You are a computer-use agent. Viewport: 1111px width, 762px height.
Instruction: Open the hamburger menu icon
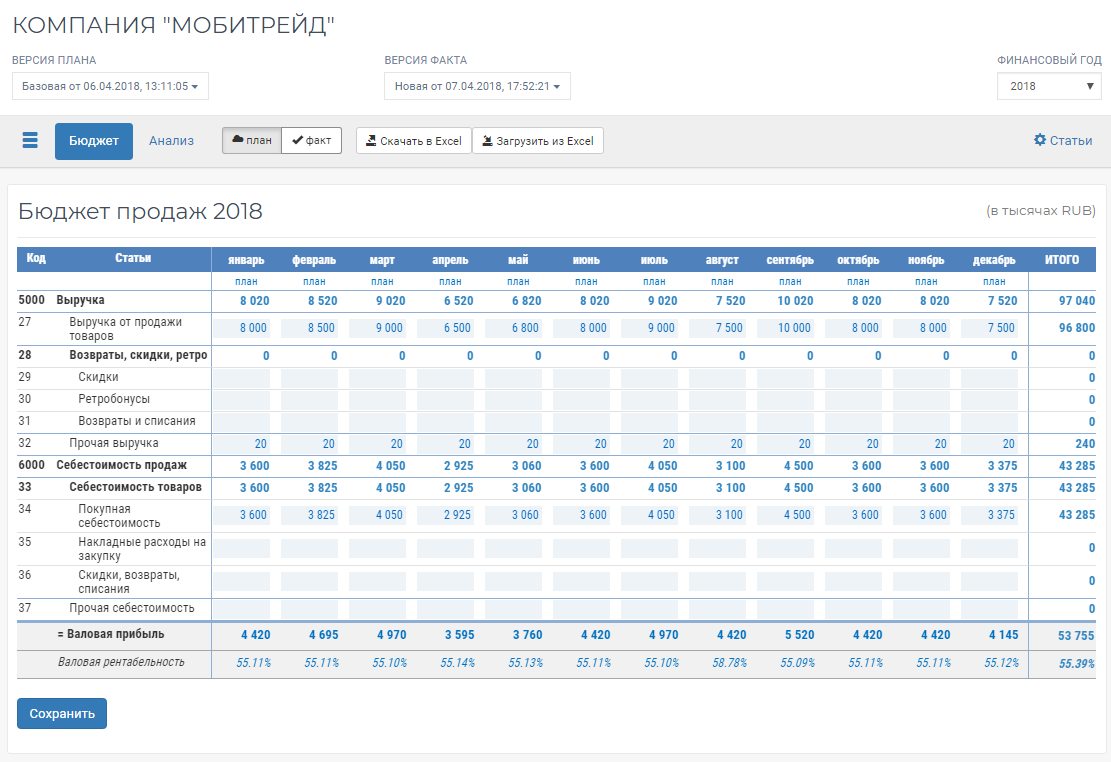[30, 141]
